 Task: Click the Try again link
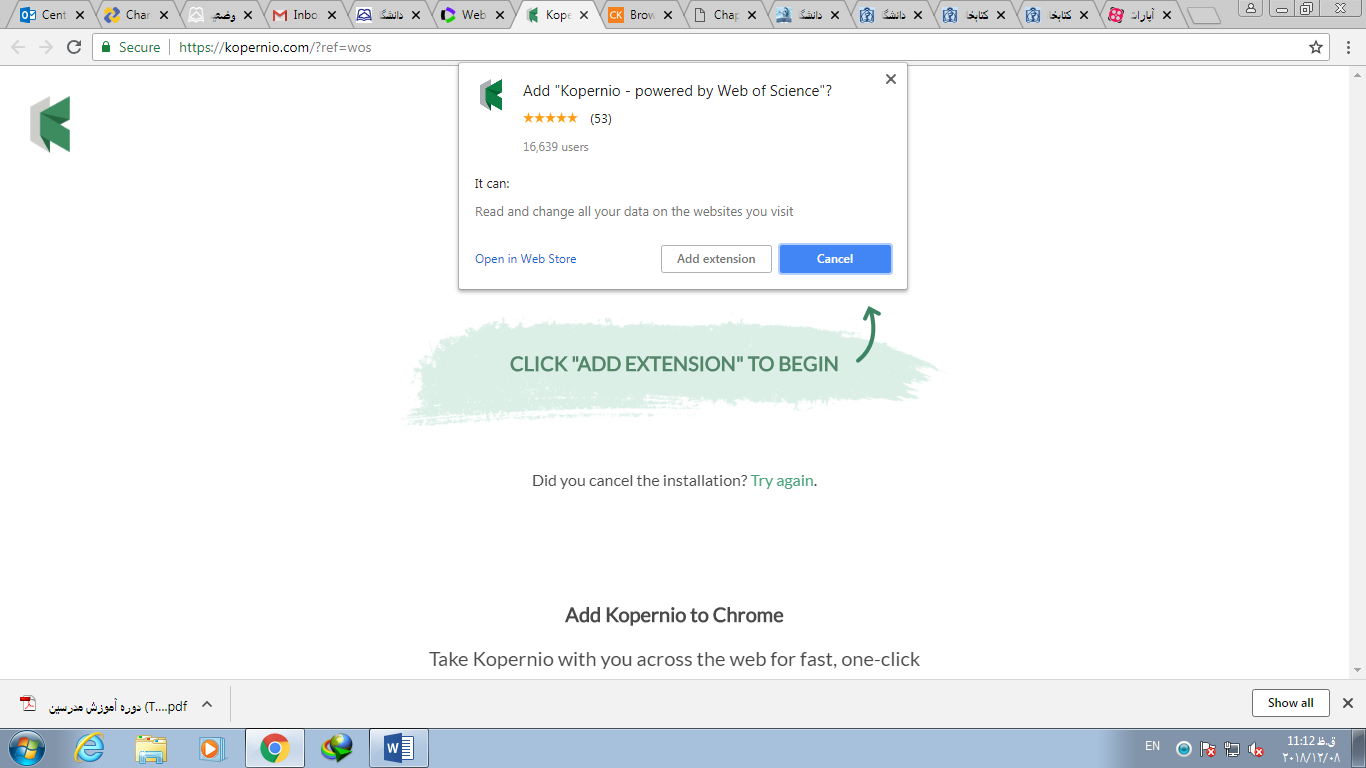tap(782, 480)
